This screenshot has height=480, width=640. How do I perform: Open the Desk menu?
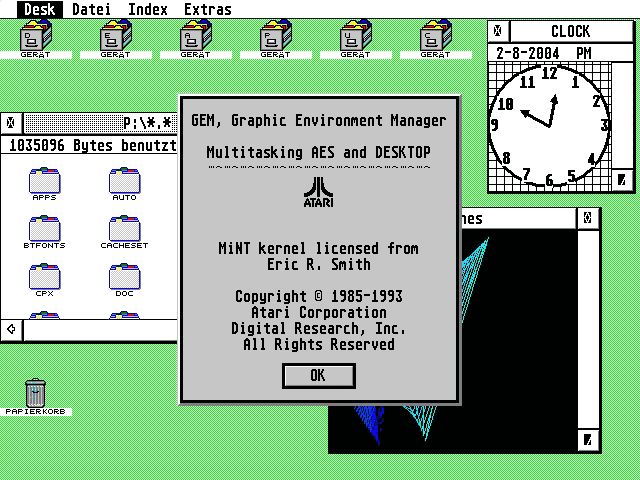pos(40,9)
